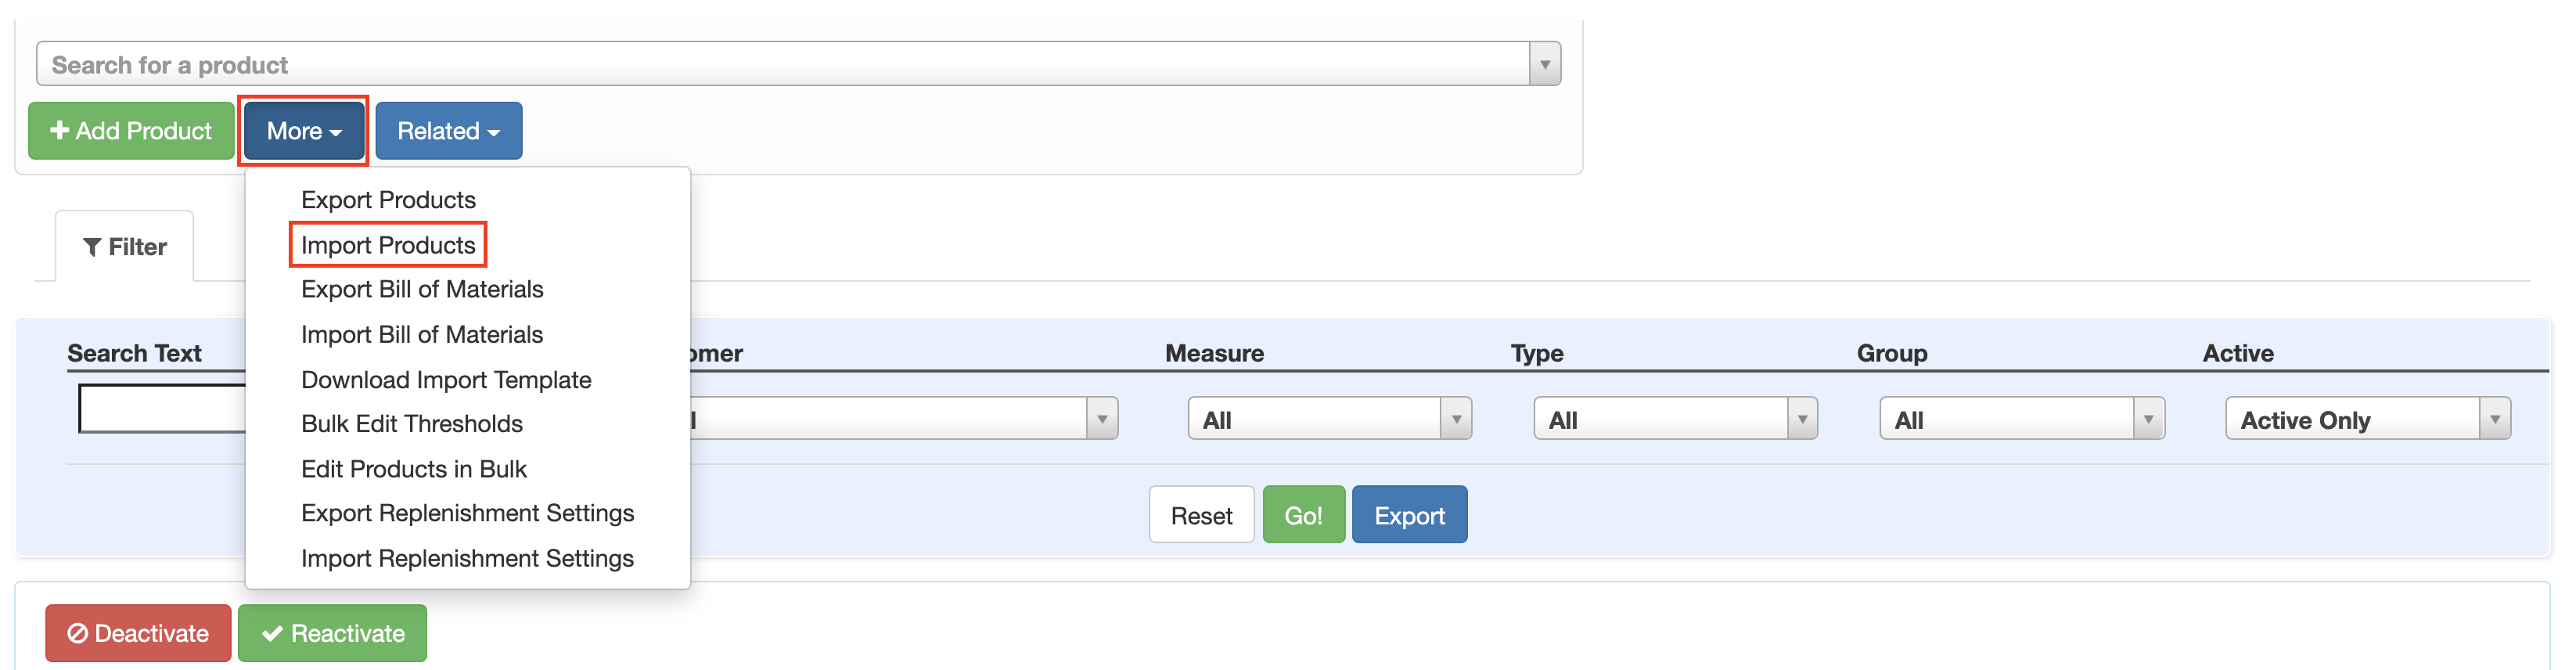
Task: Select Export Bill of Materials
Action: click(x=422, y=290)
